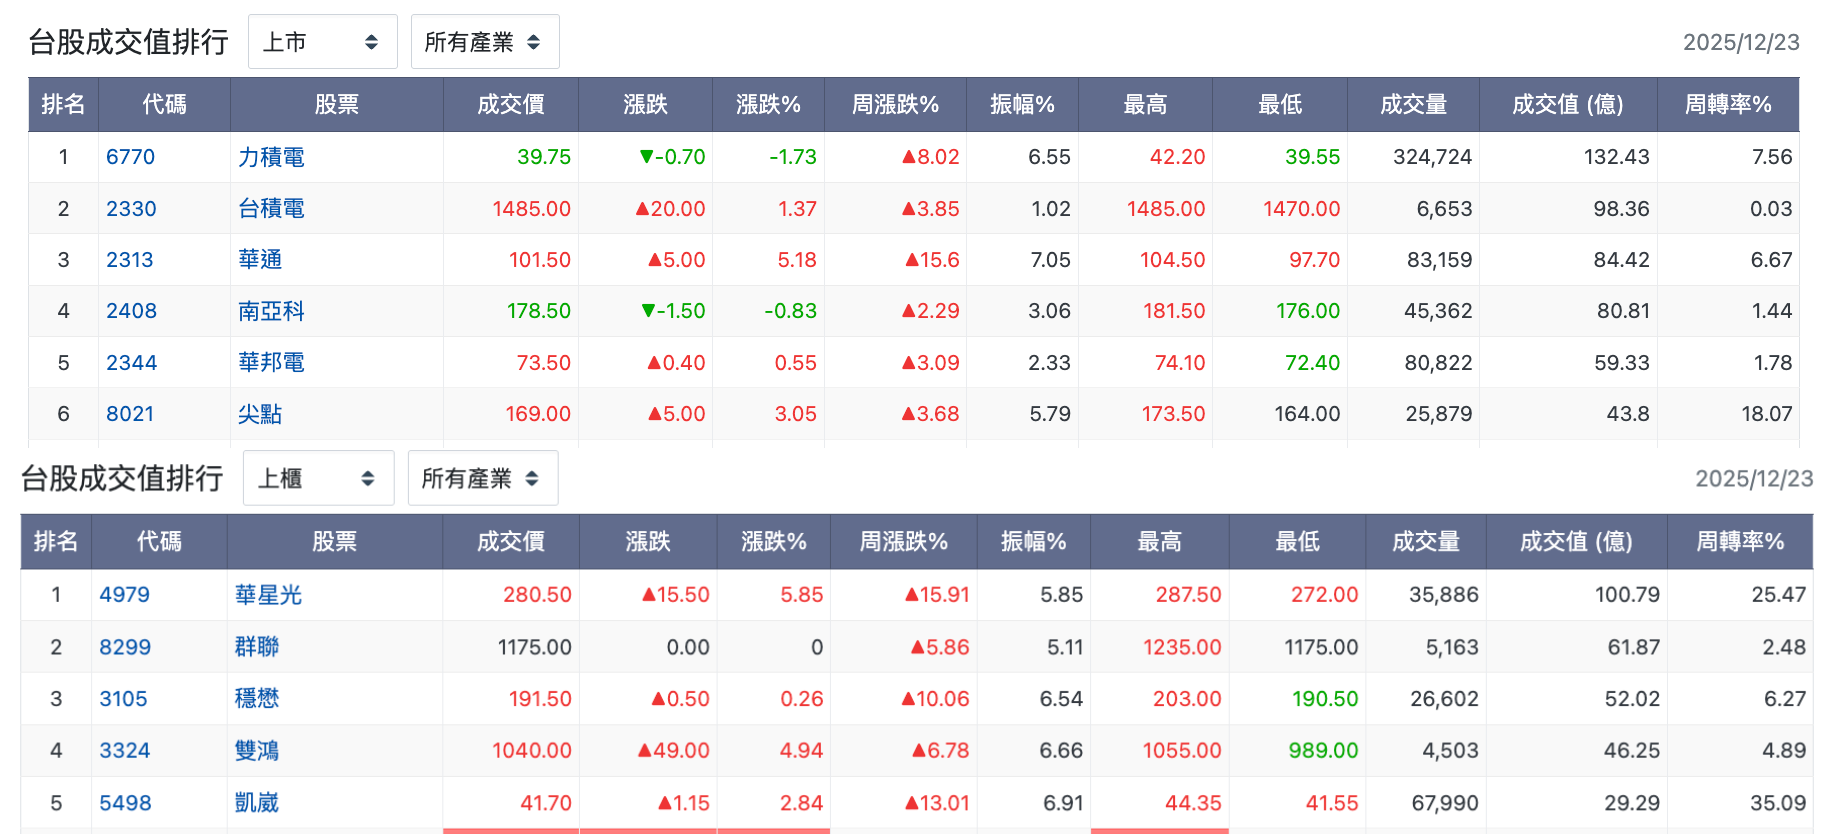Open the 上櫃 market dropdown
Image resolution: width=1834 pixels, height=834 pixels.
[x=318, y=478]
